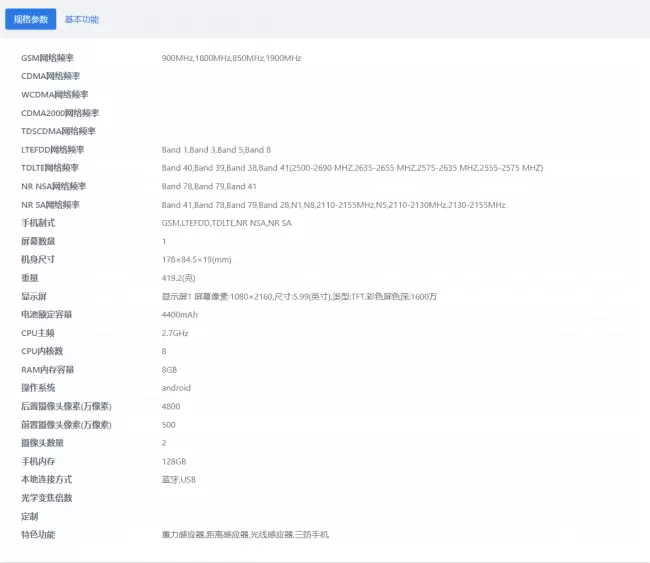Click the 本地连接方式 label
The height and width of the screenshot is (563, 650).
tap(46, 480)
